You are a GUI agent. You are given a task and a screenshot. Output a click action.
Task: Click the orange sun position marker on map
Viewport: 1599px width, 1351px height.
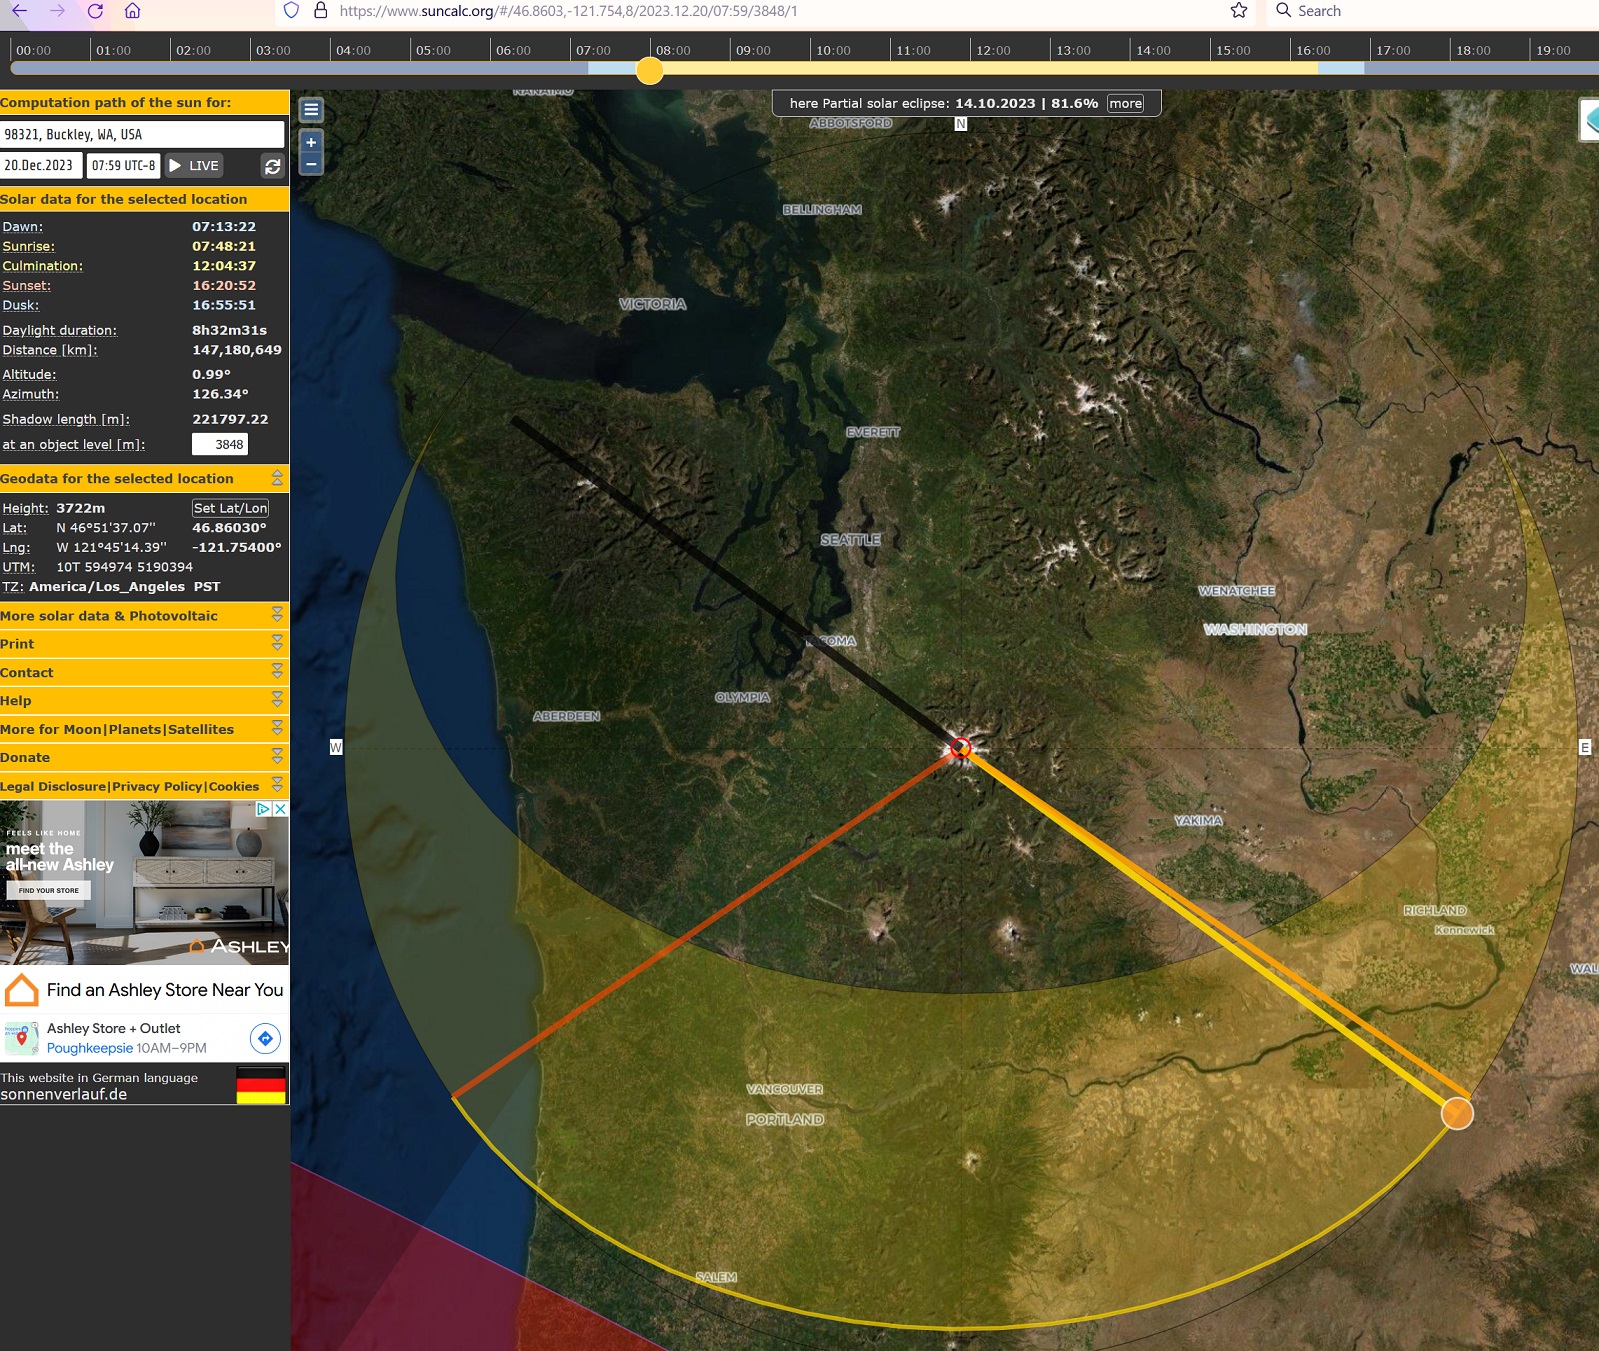[x=1457, y=1113]
